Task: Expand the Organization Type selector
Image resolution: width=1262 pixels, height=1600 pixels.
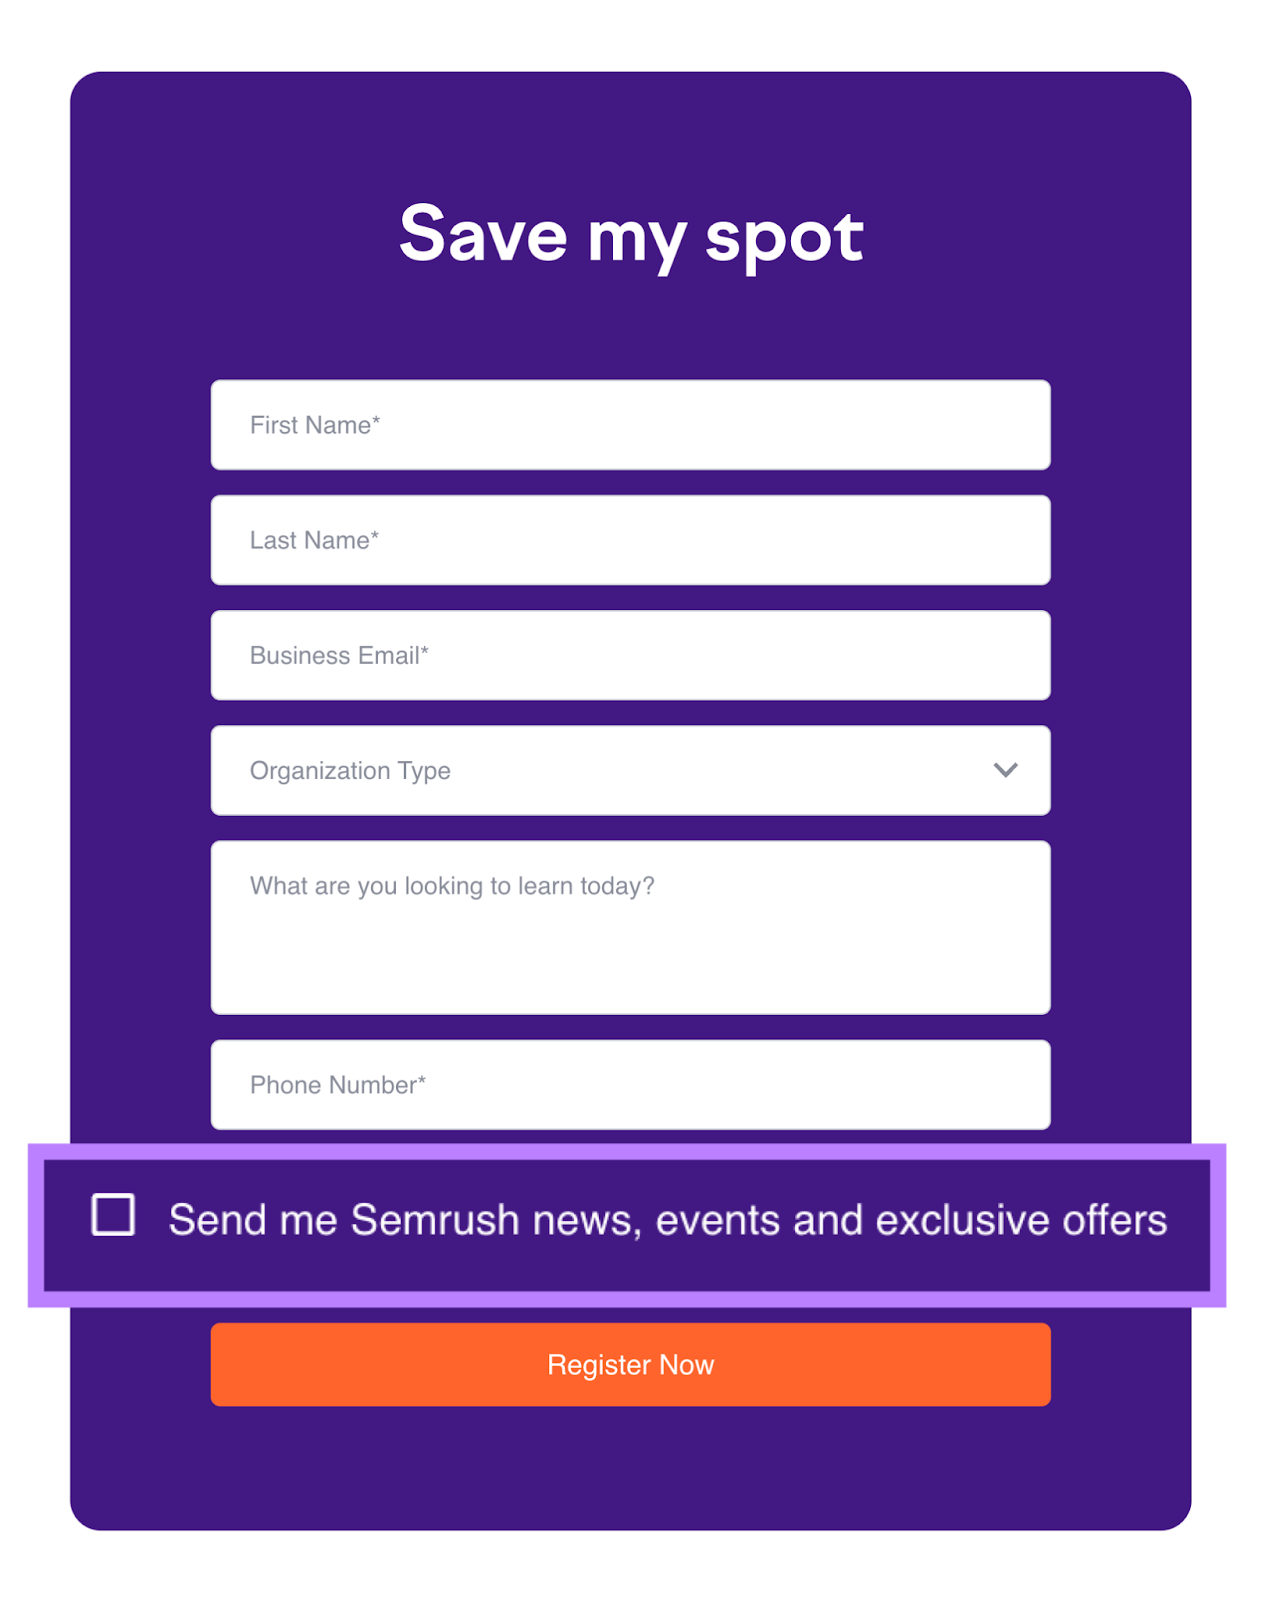Action: 630,770
